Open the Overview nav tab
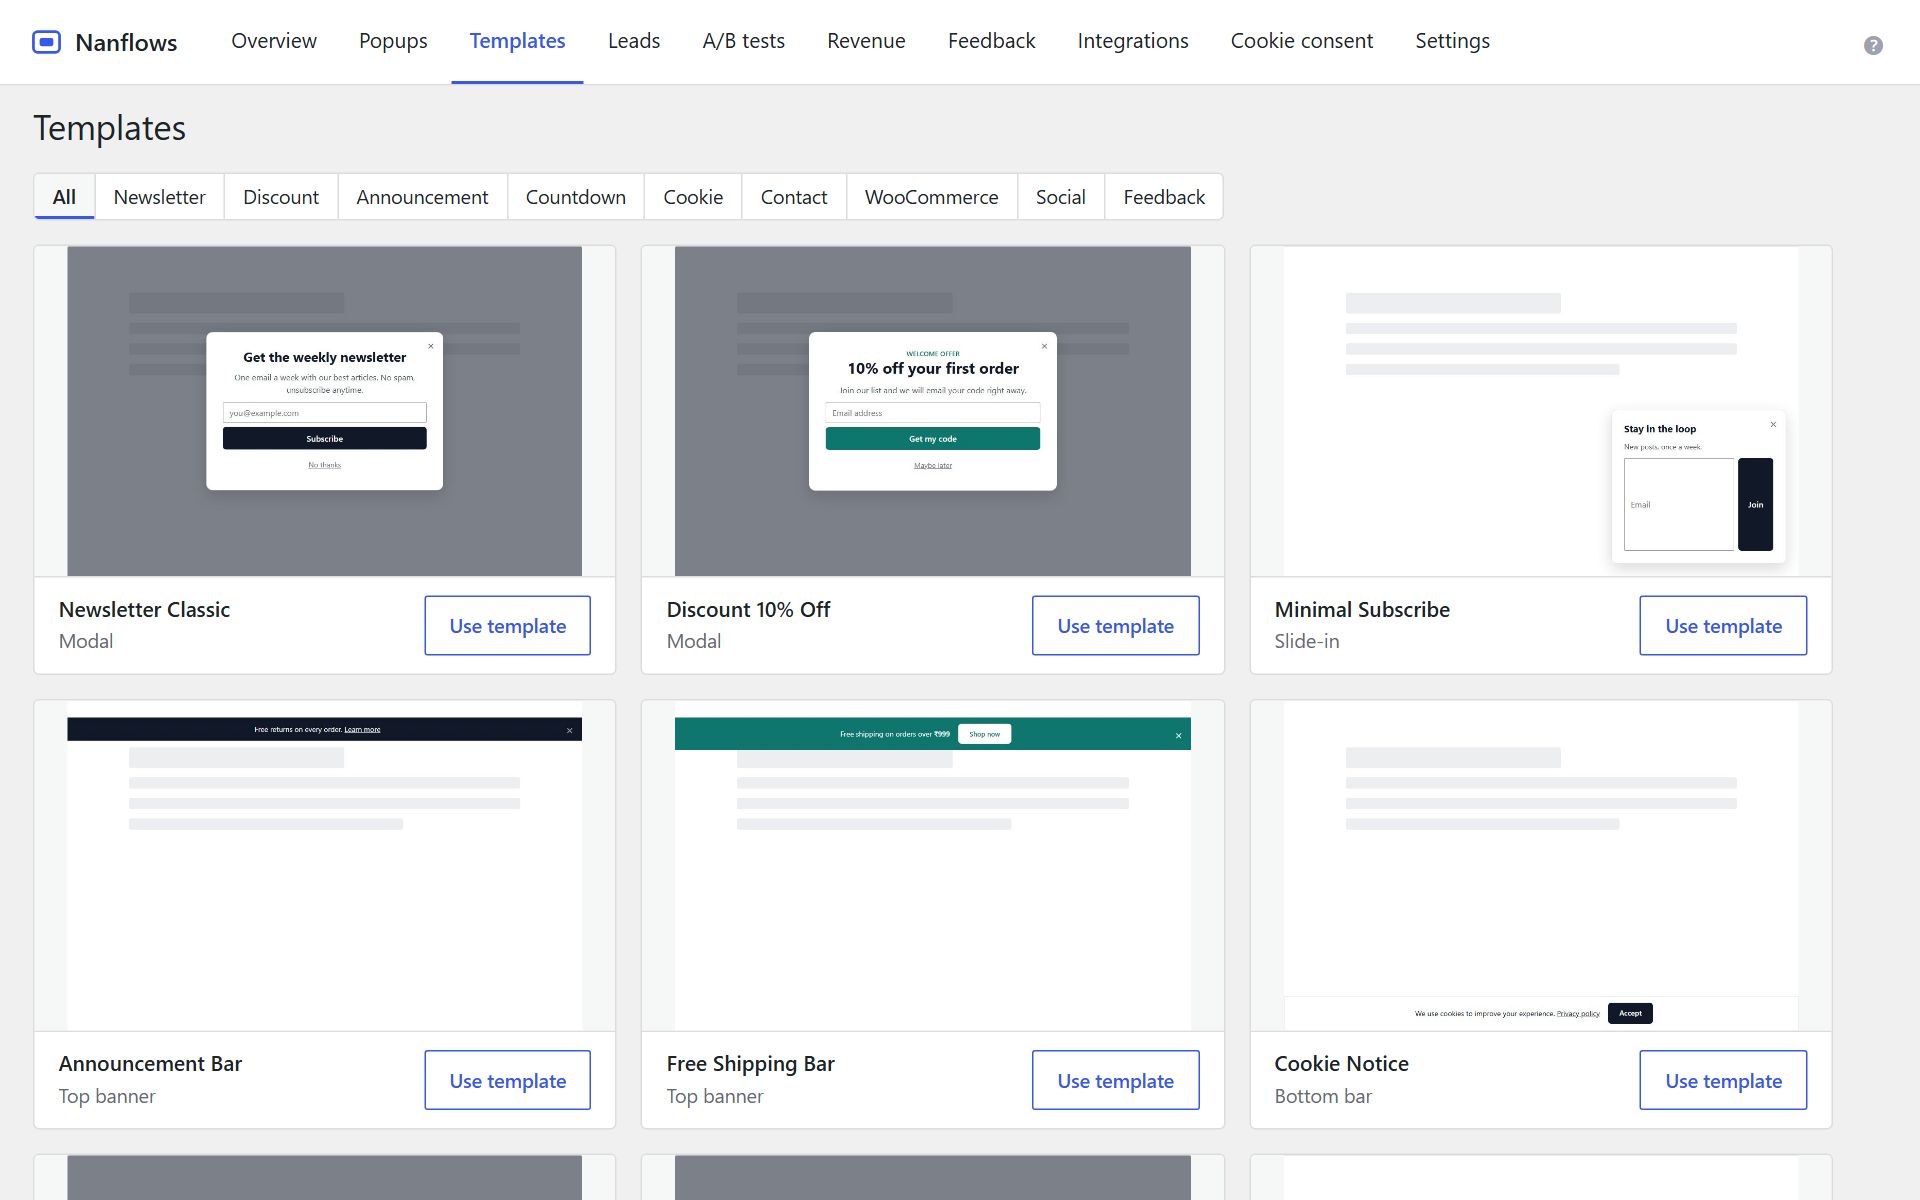The image size is (1920, 1200). pyautogui.click(x=274, y=41)
